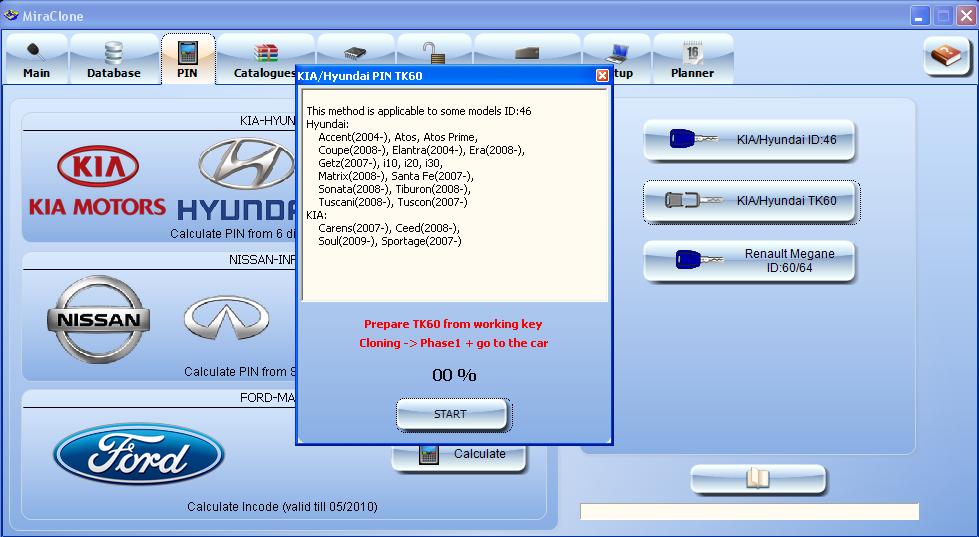Click the calculator icon on Calculate
The image size is (979, 537).
point(428,455)
